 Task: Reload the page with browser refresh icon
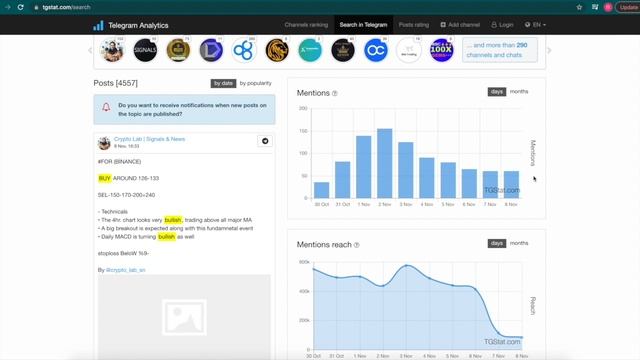click(x=20, y=7)
